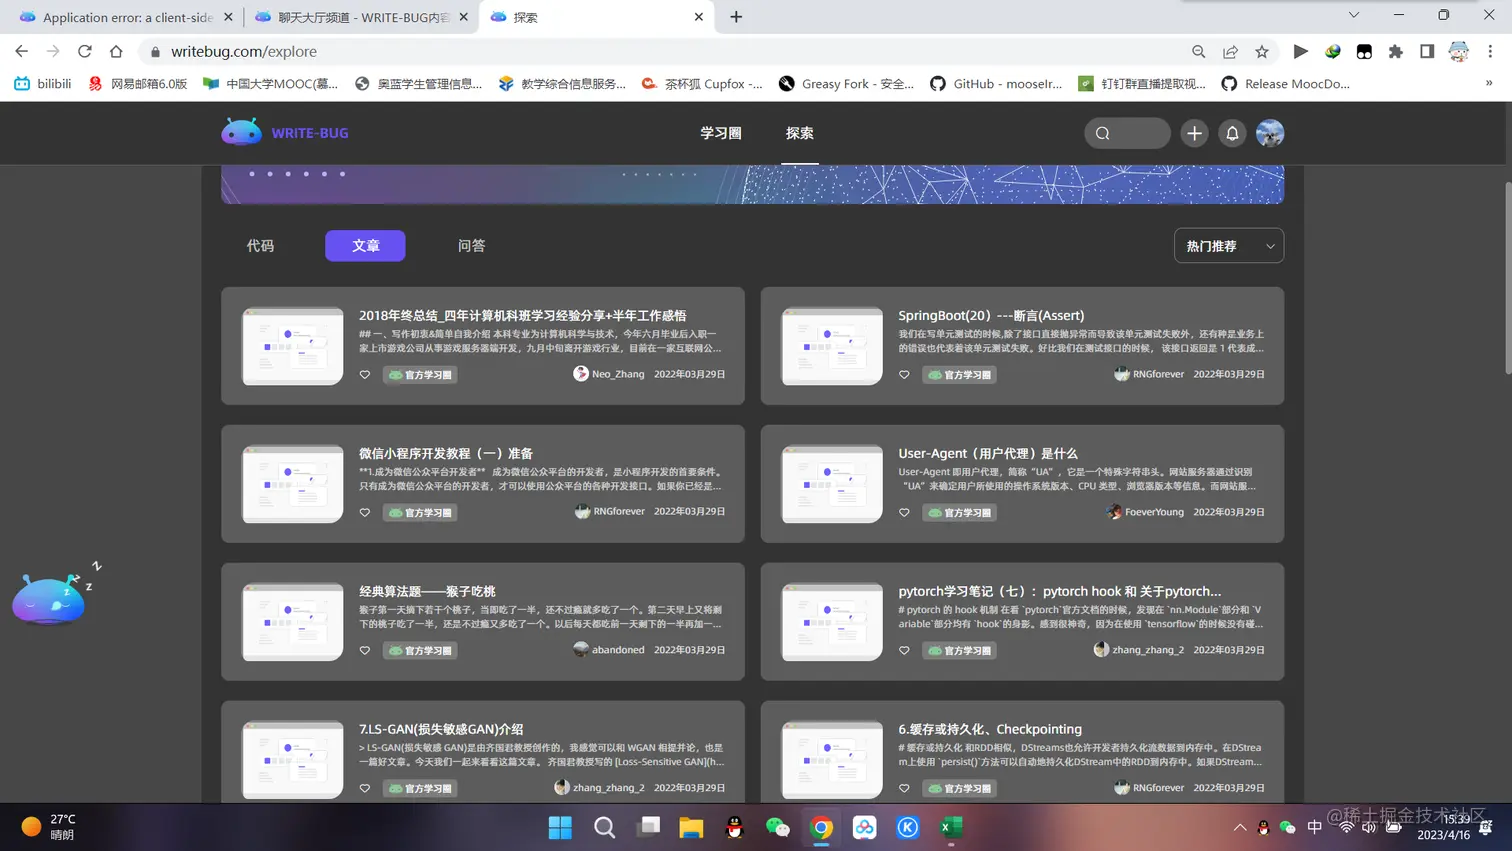The width and height of the screenshot is (1512, 851).
Task: Open taskbar Search
Action: point(604,827)
